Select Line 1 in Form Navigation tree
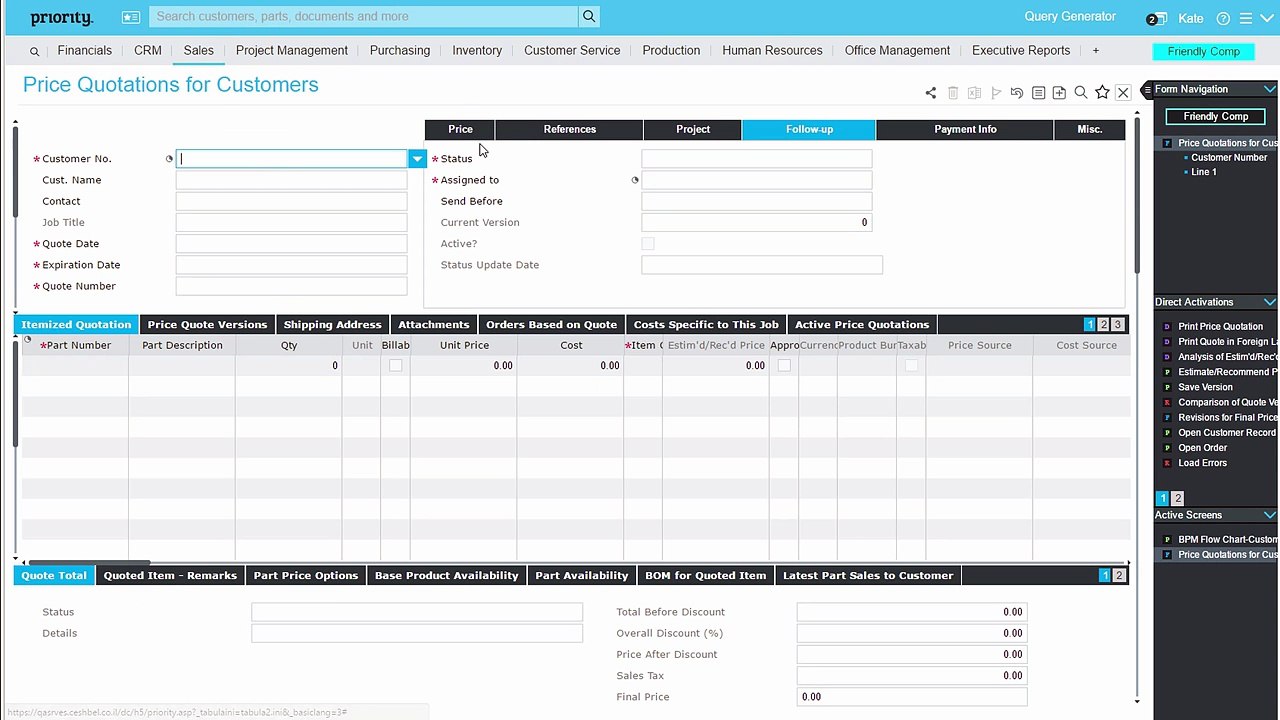The height and width of the screenshot is (720, 1280). [x=1203, y=172]
